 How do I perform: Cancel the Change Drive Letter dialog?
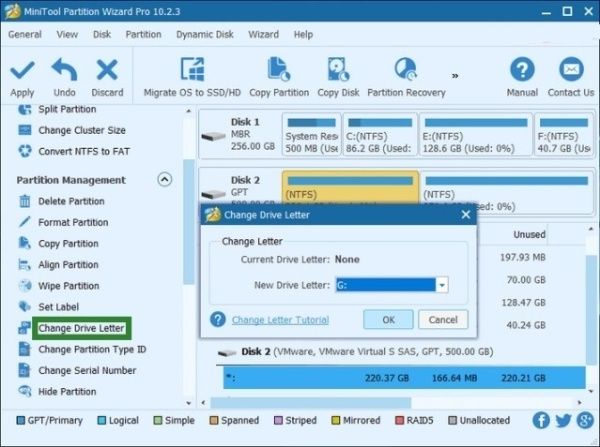pyautogui.click(x=442, y=320)
